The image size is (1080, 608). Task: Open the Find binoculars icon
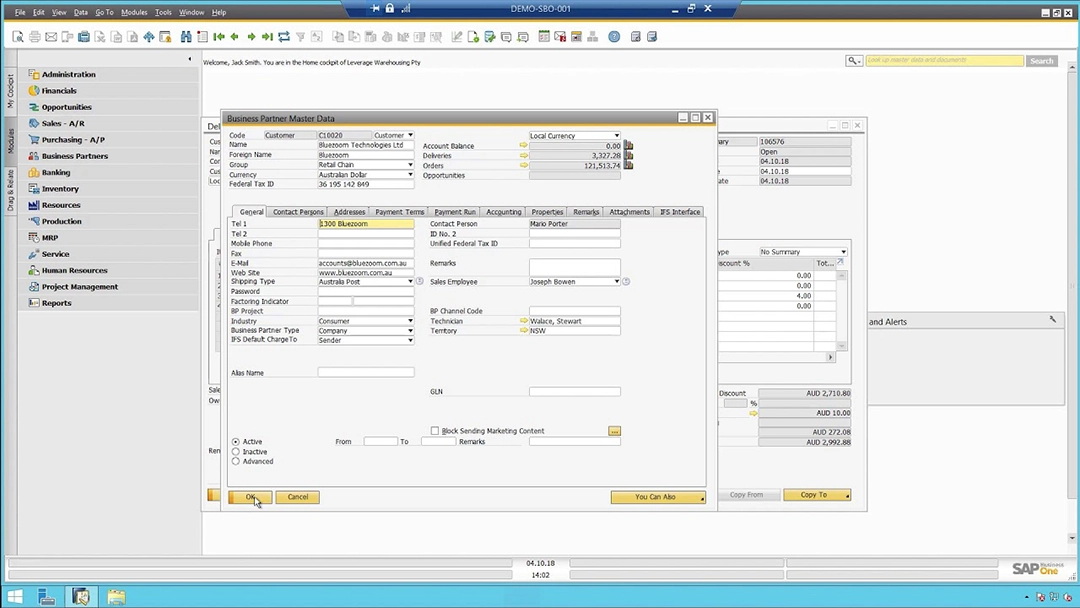[x=186, y=36]
